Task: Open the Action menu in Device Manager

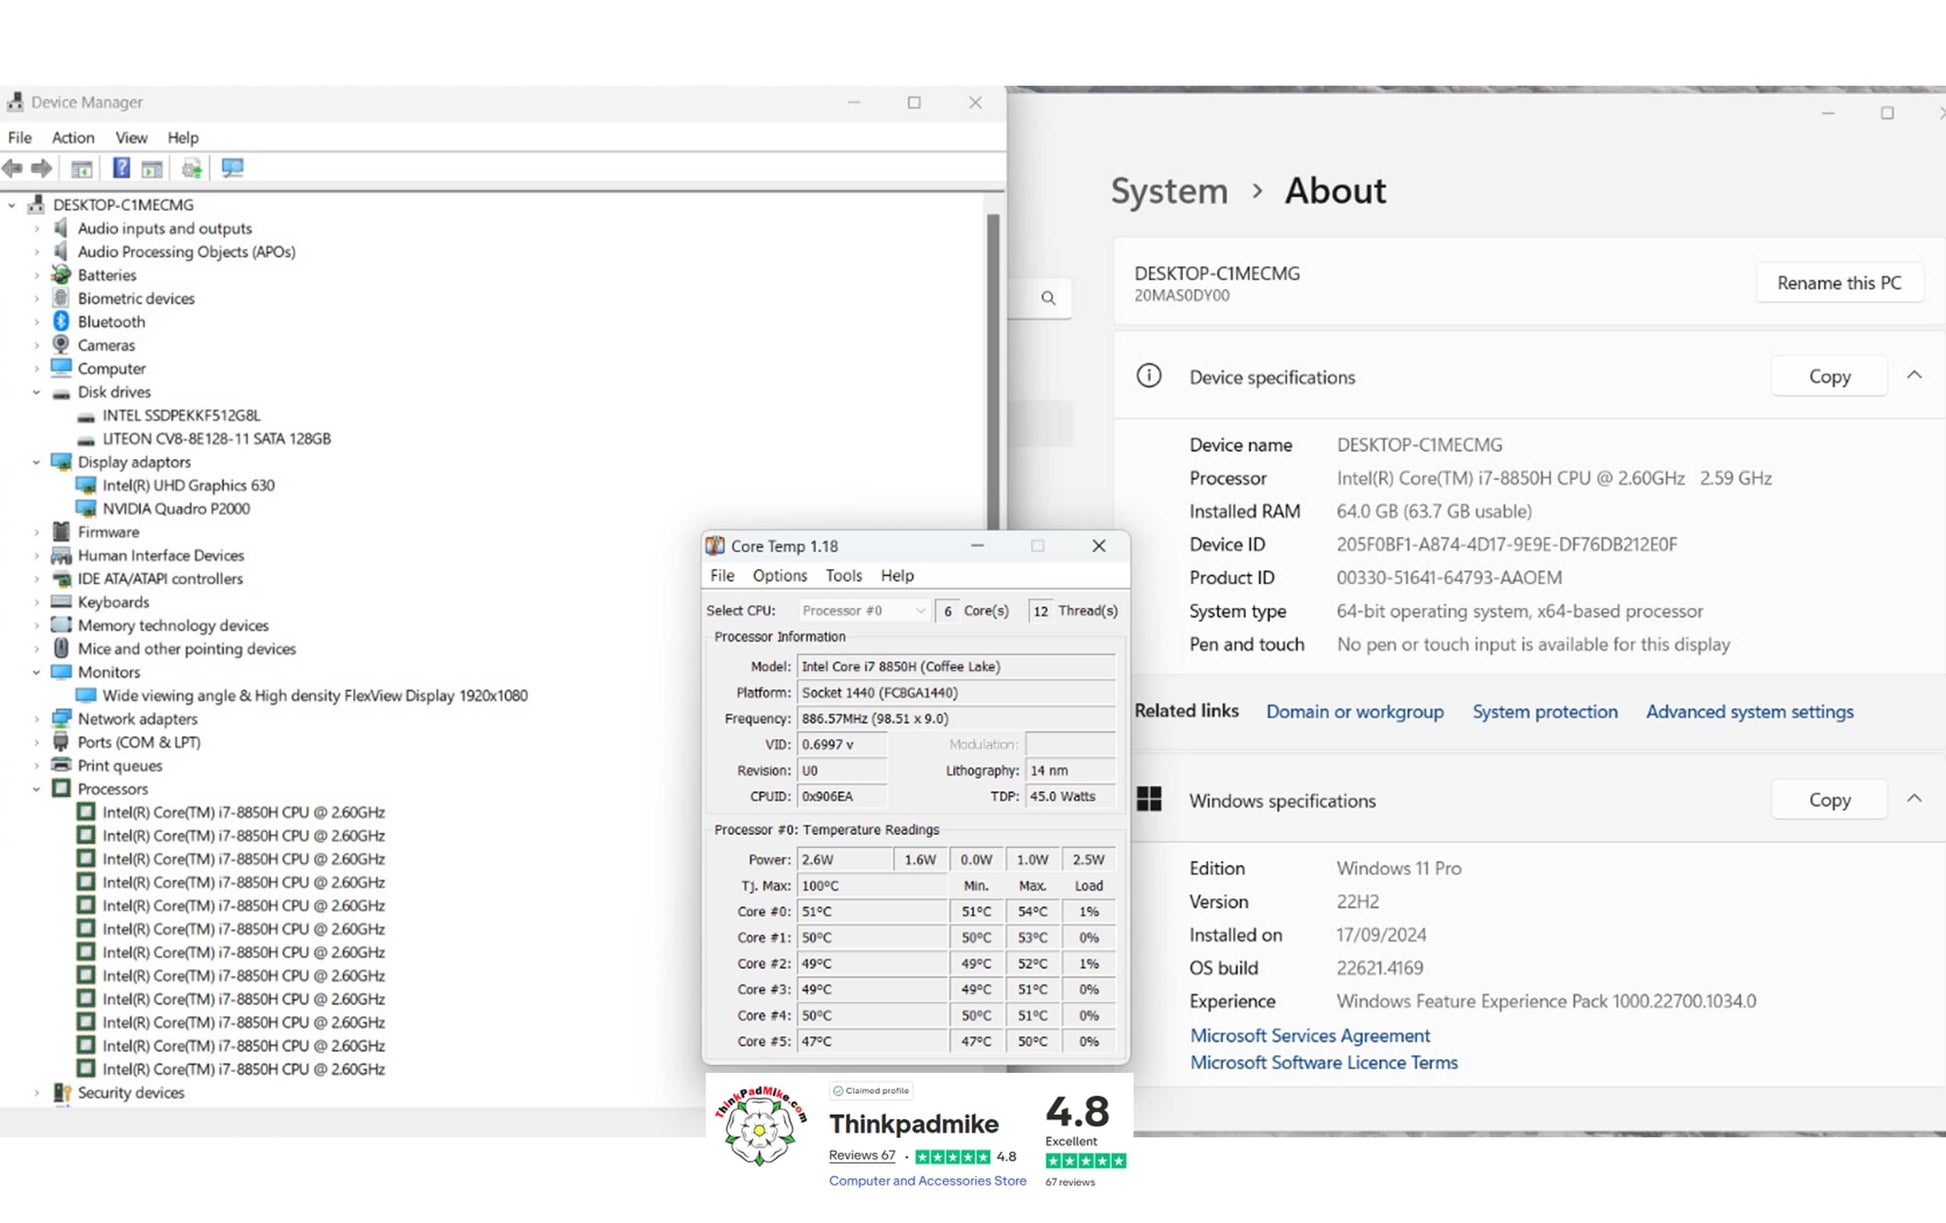Action: (x=73, y=138)
